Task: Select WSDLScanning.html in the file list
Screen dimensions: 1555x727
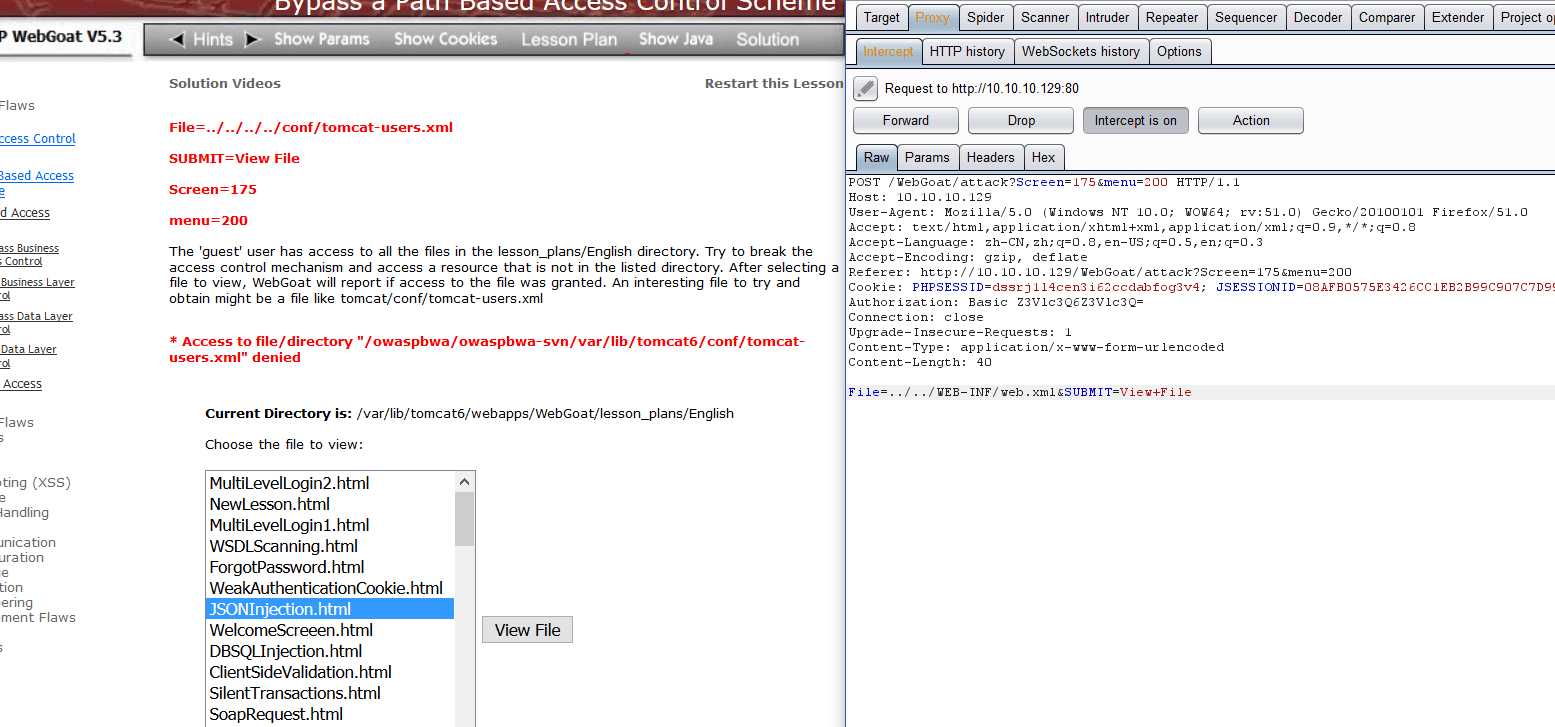Action: [330, 546]
